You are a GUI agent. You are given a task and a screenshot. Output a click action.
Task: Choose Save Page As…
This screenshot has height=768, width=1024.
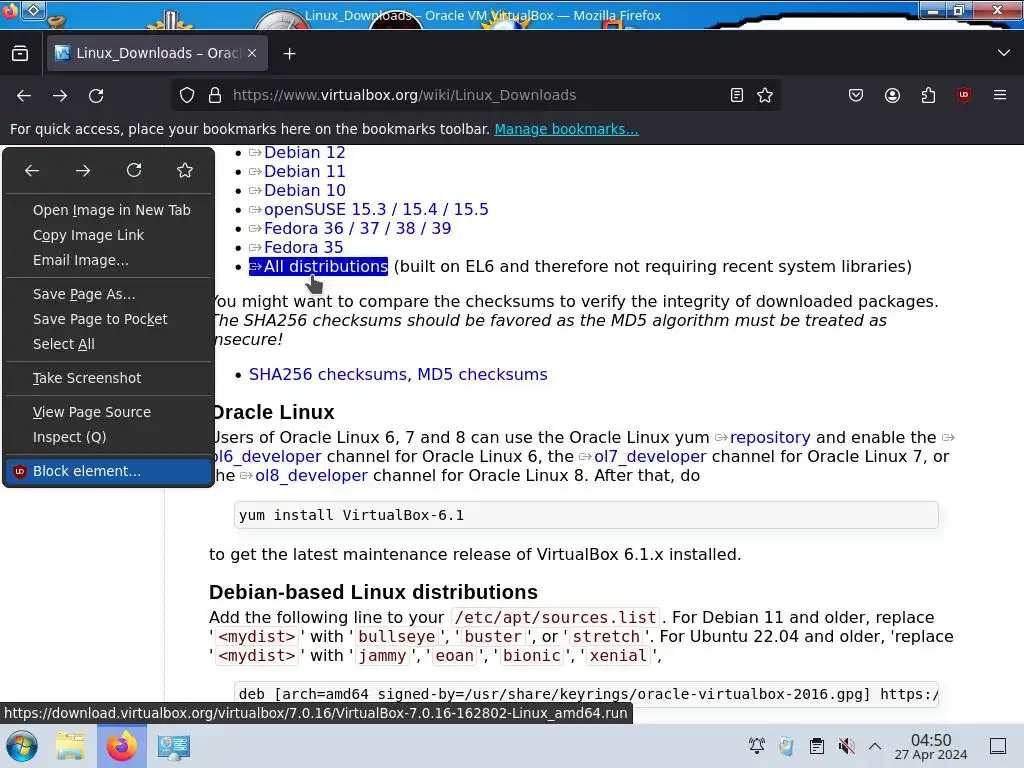[x=108, y=294]
